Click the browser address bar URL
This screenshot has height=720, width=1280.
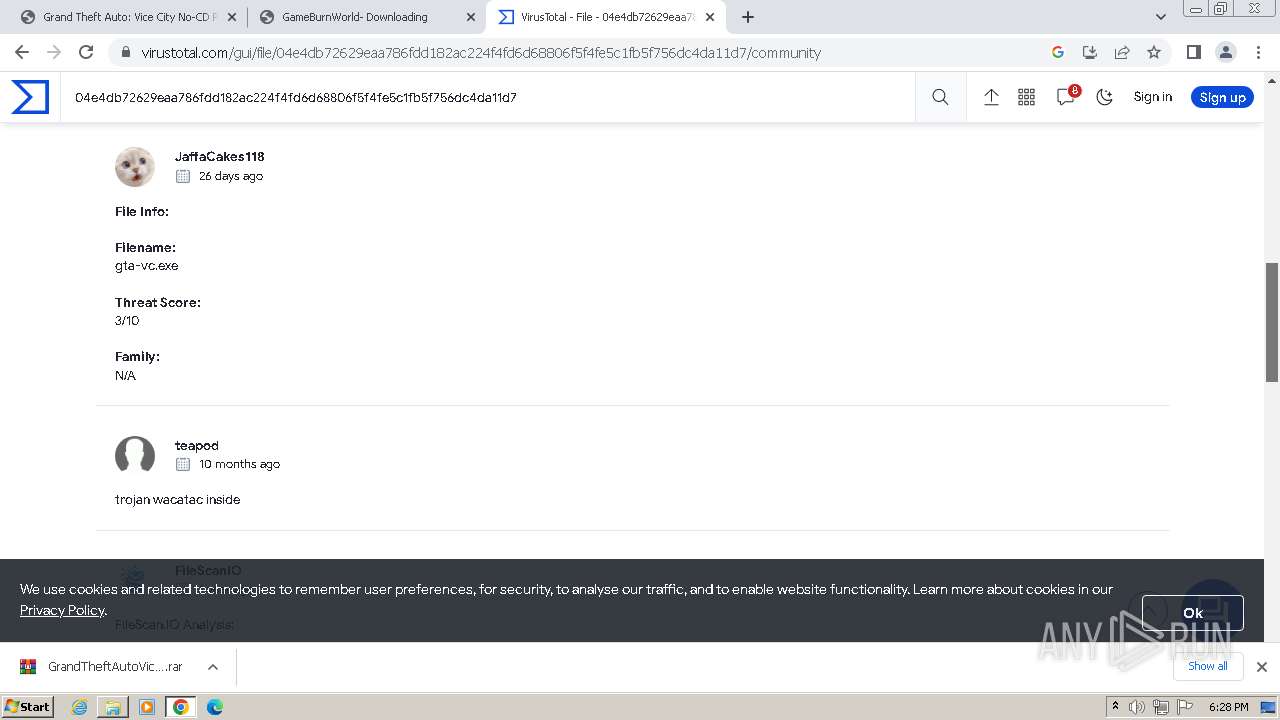[x=480, y=53]
